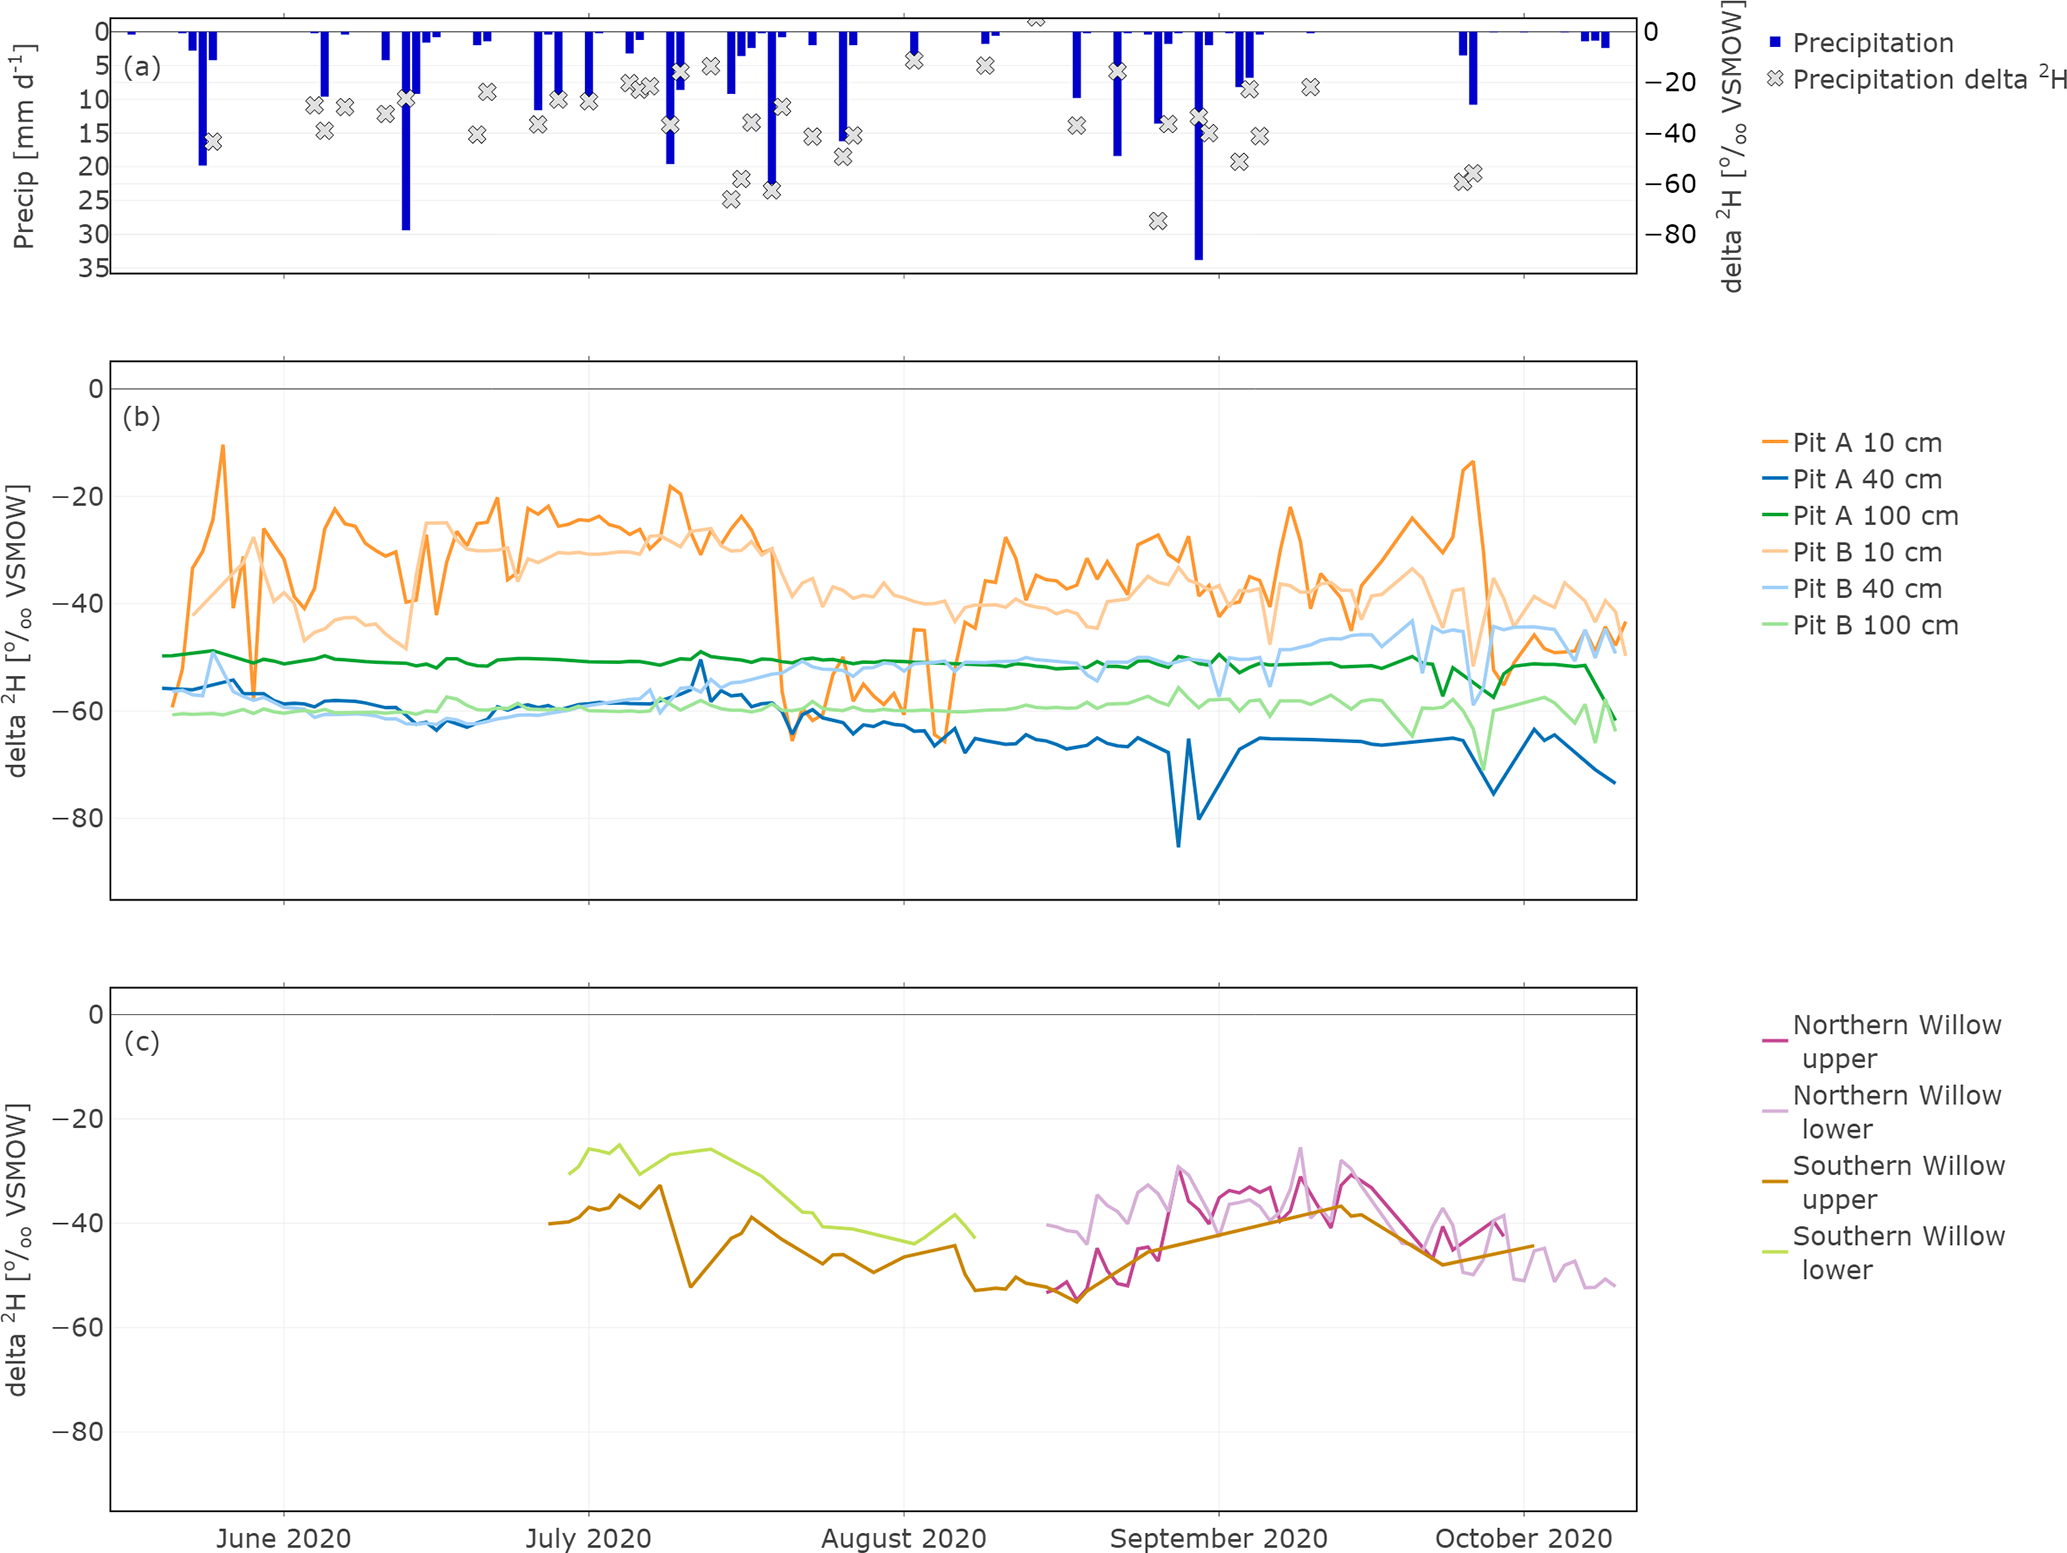The height and width of the screenshot is (1553, 2067).
Task: Toggle the Pit B 10 cm legend entry
Action: tap(1866, 552)
